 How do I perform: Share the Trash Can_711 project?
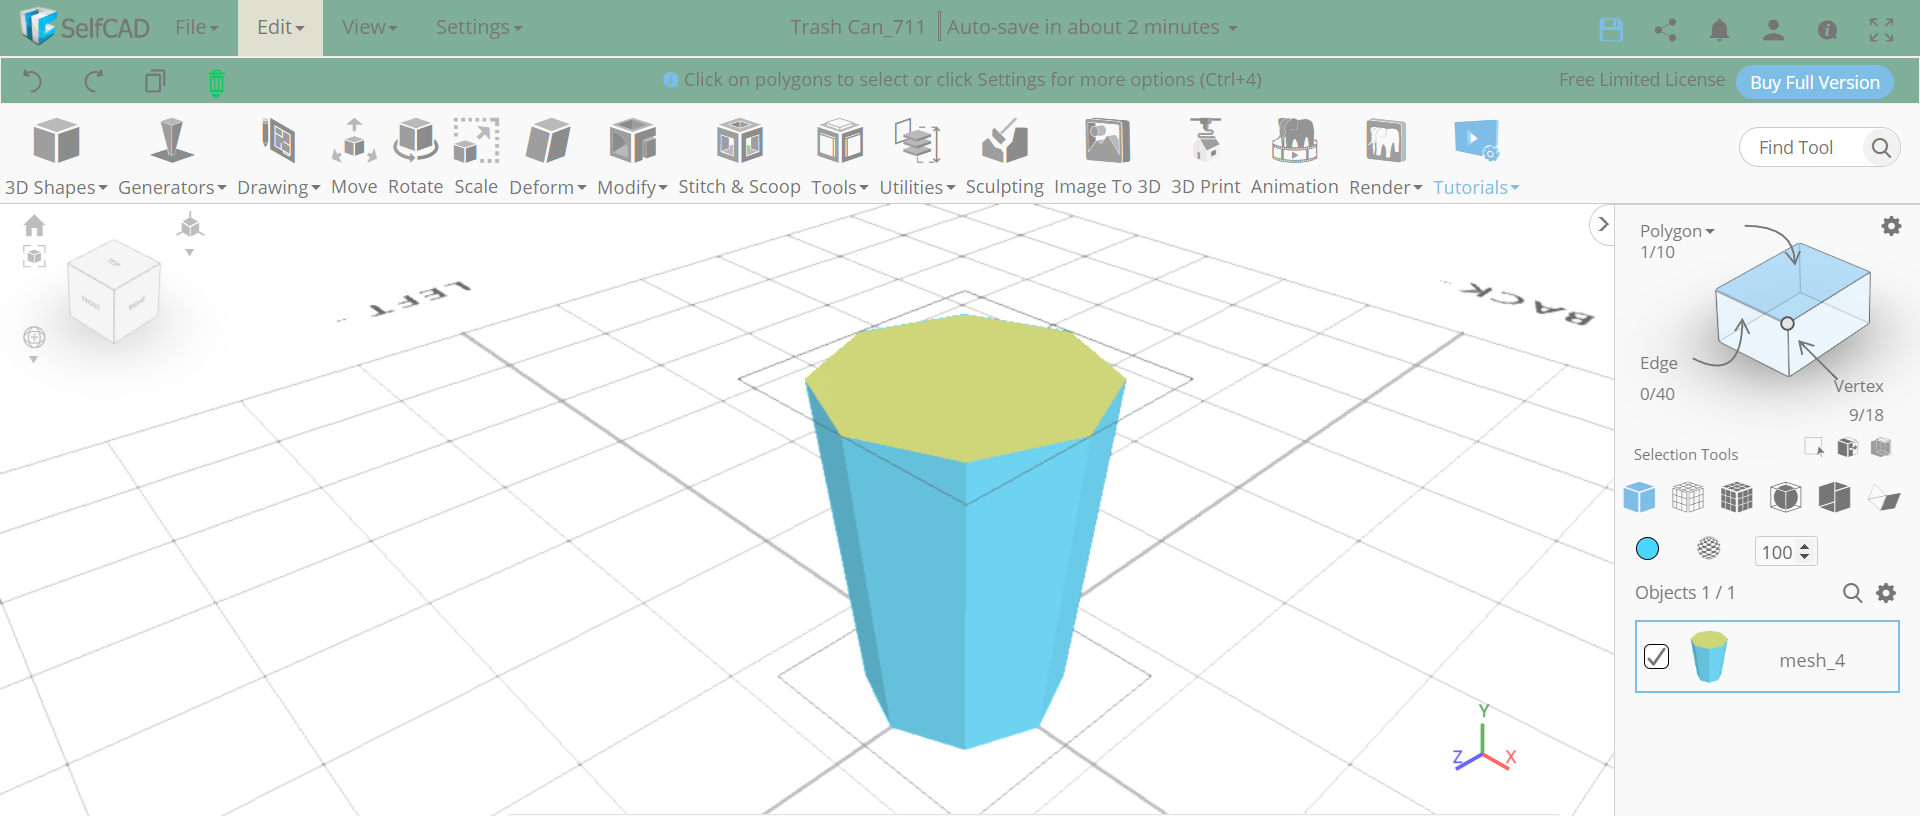pyautogui.click(x=1665, y=30)
